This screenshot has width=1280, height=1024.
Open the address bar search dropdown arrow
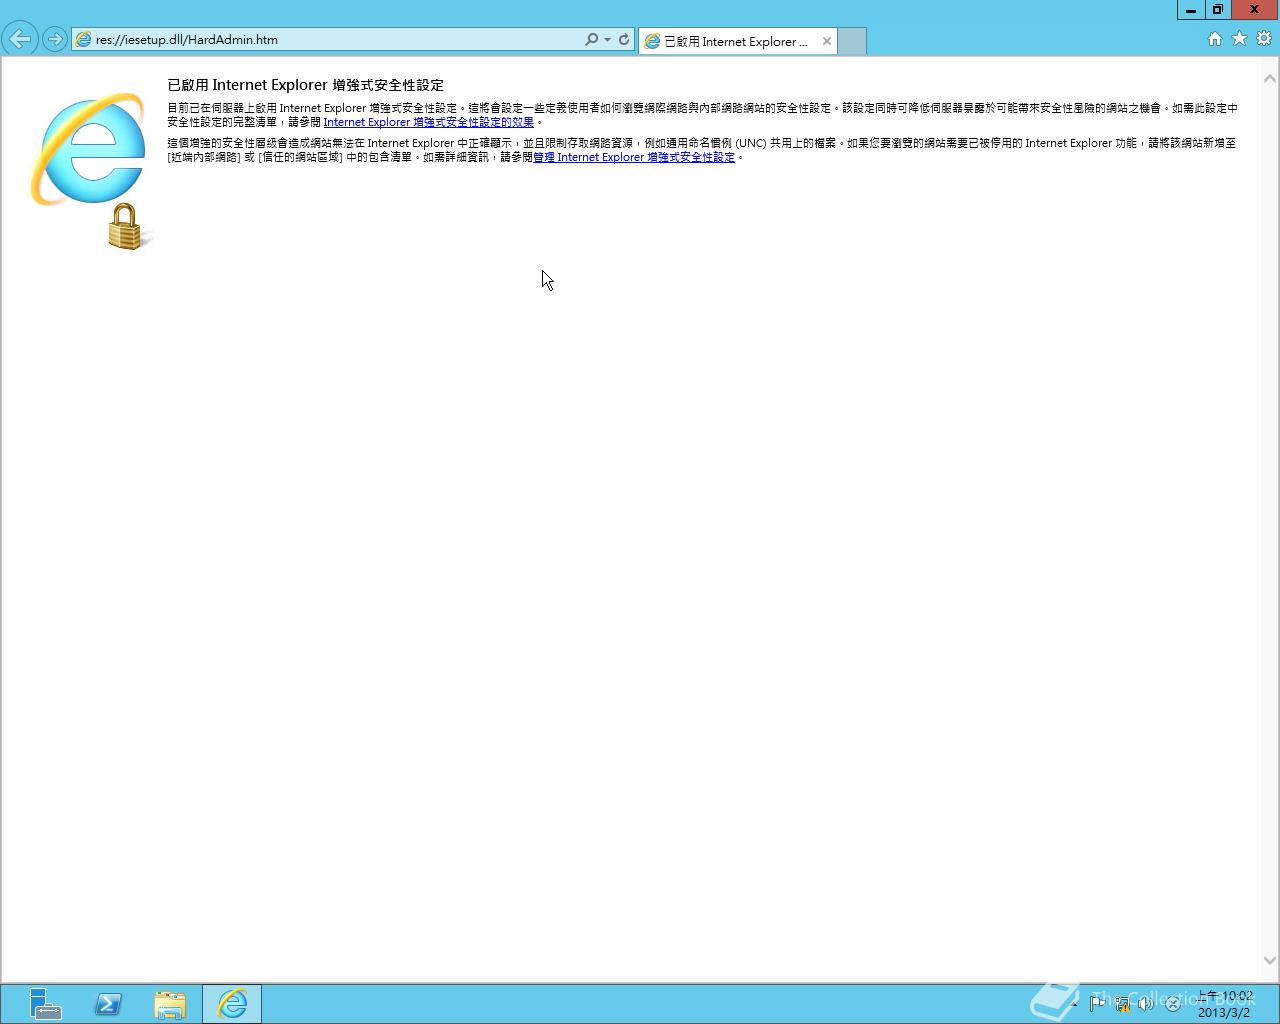click(607, 40)
